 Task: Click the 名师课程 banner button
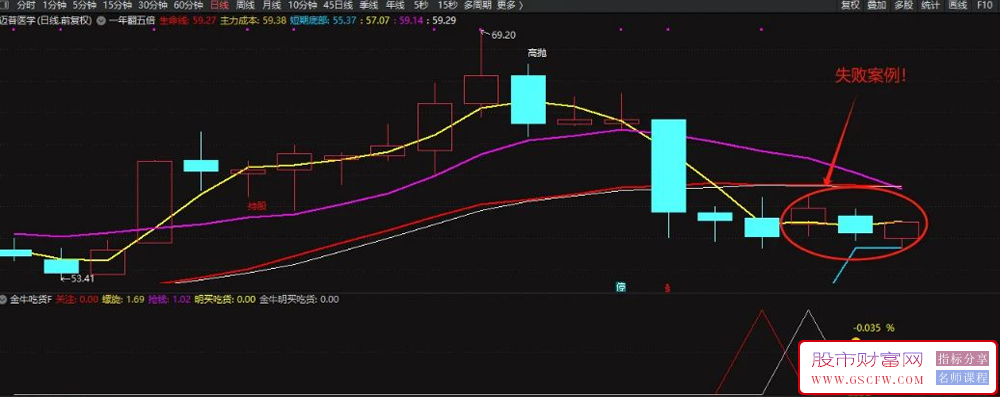point(962,378)
